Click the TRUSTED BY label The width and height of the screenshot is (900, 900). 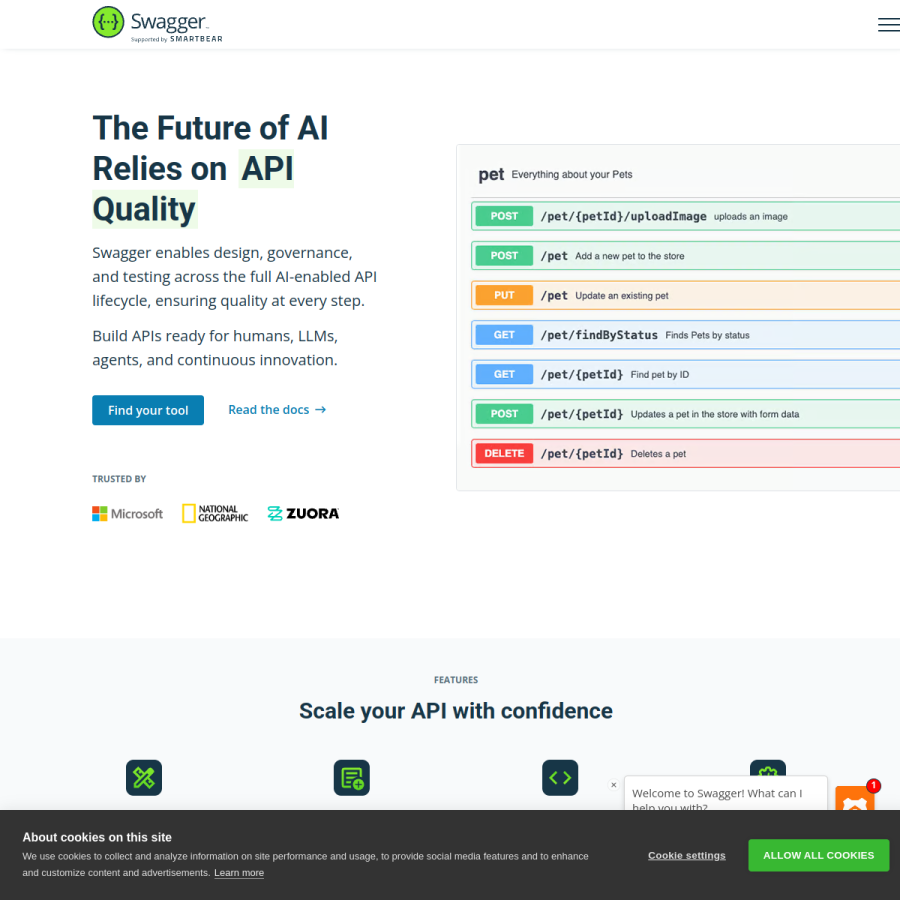pyautogui.click(x=119, y=479)
